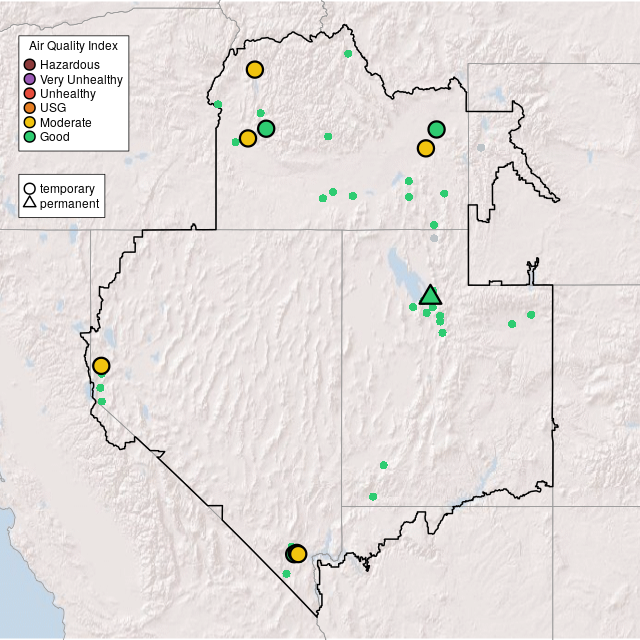Select the yellow circle below the northeast green circle
This screenshot has width=640, height=640.
point(426,149)
